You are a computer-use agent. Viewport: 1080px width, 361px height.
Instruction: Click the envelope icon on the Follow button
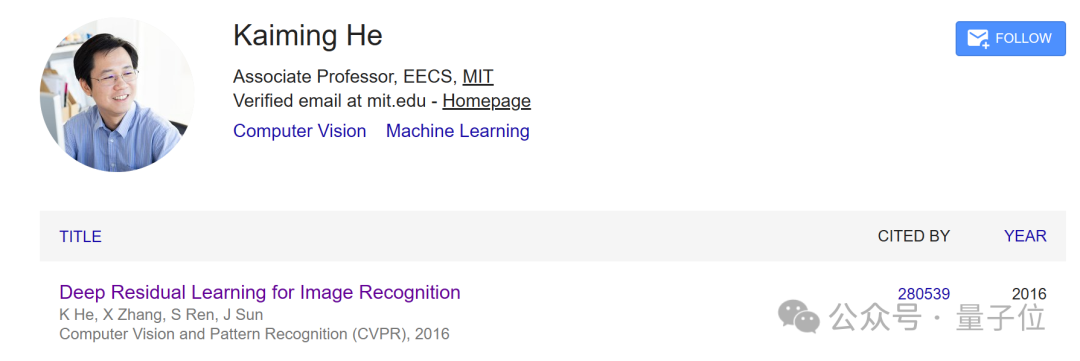coord(978,39)
